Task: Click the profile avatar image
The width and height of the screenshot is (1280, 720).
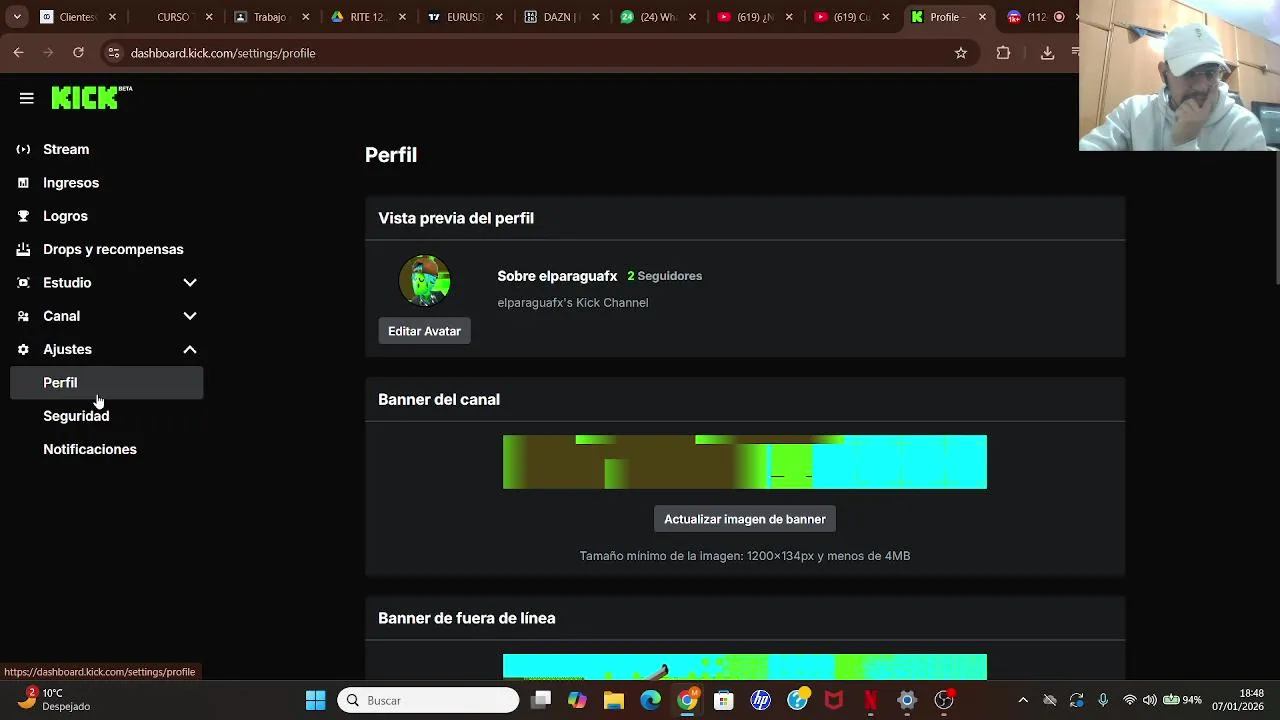Action: pyautogui.click(x=424, y=280)
